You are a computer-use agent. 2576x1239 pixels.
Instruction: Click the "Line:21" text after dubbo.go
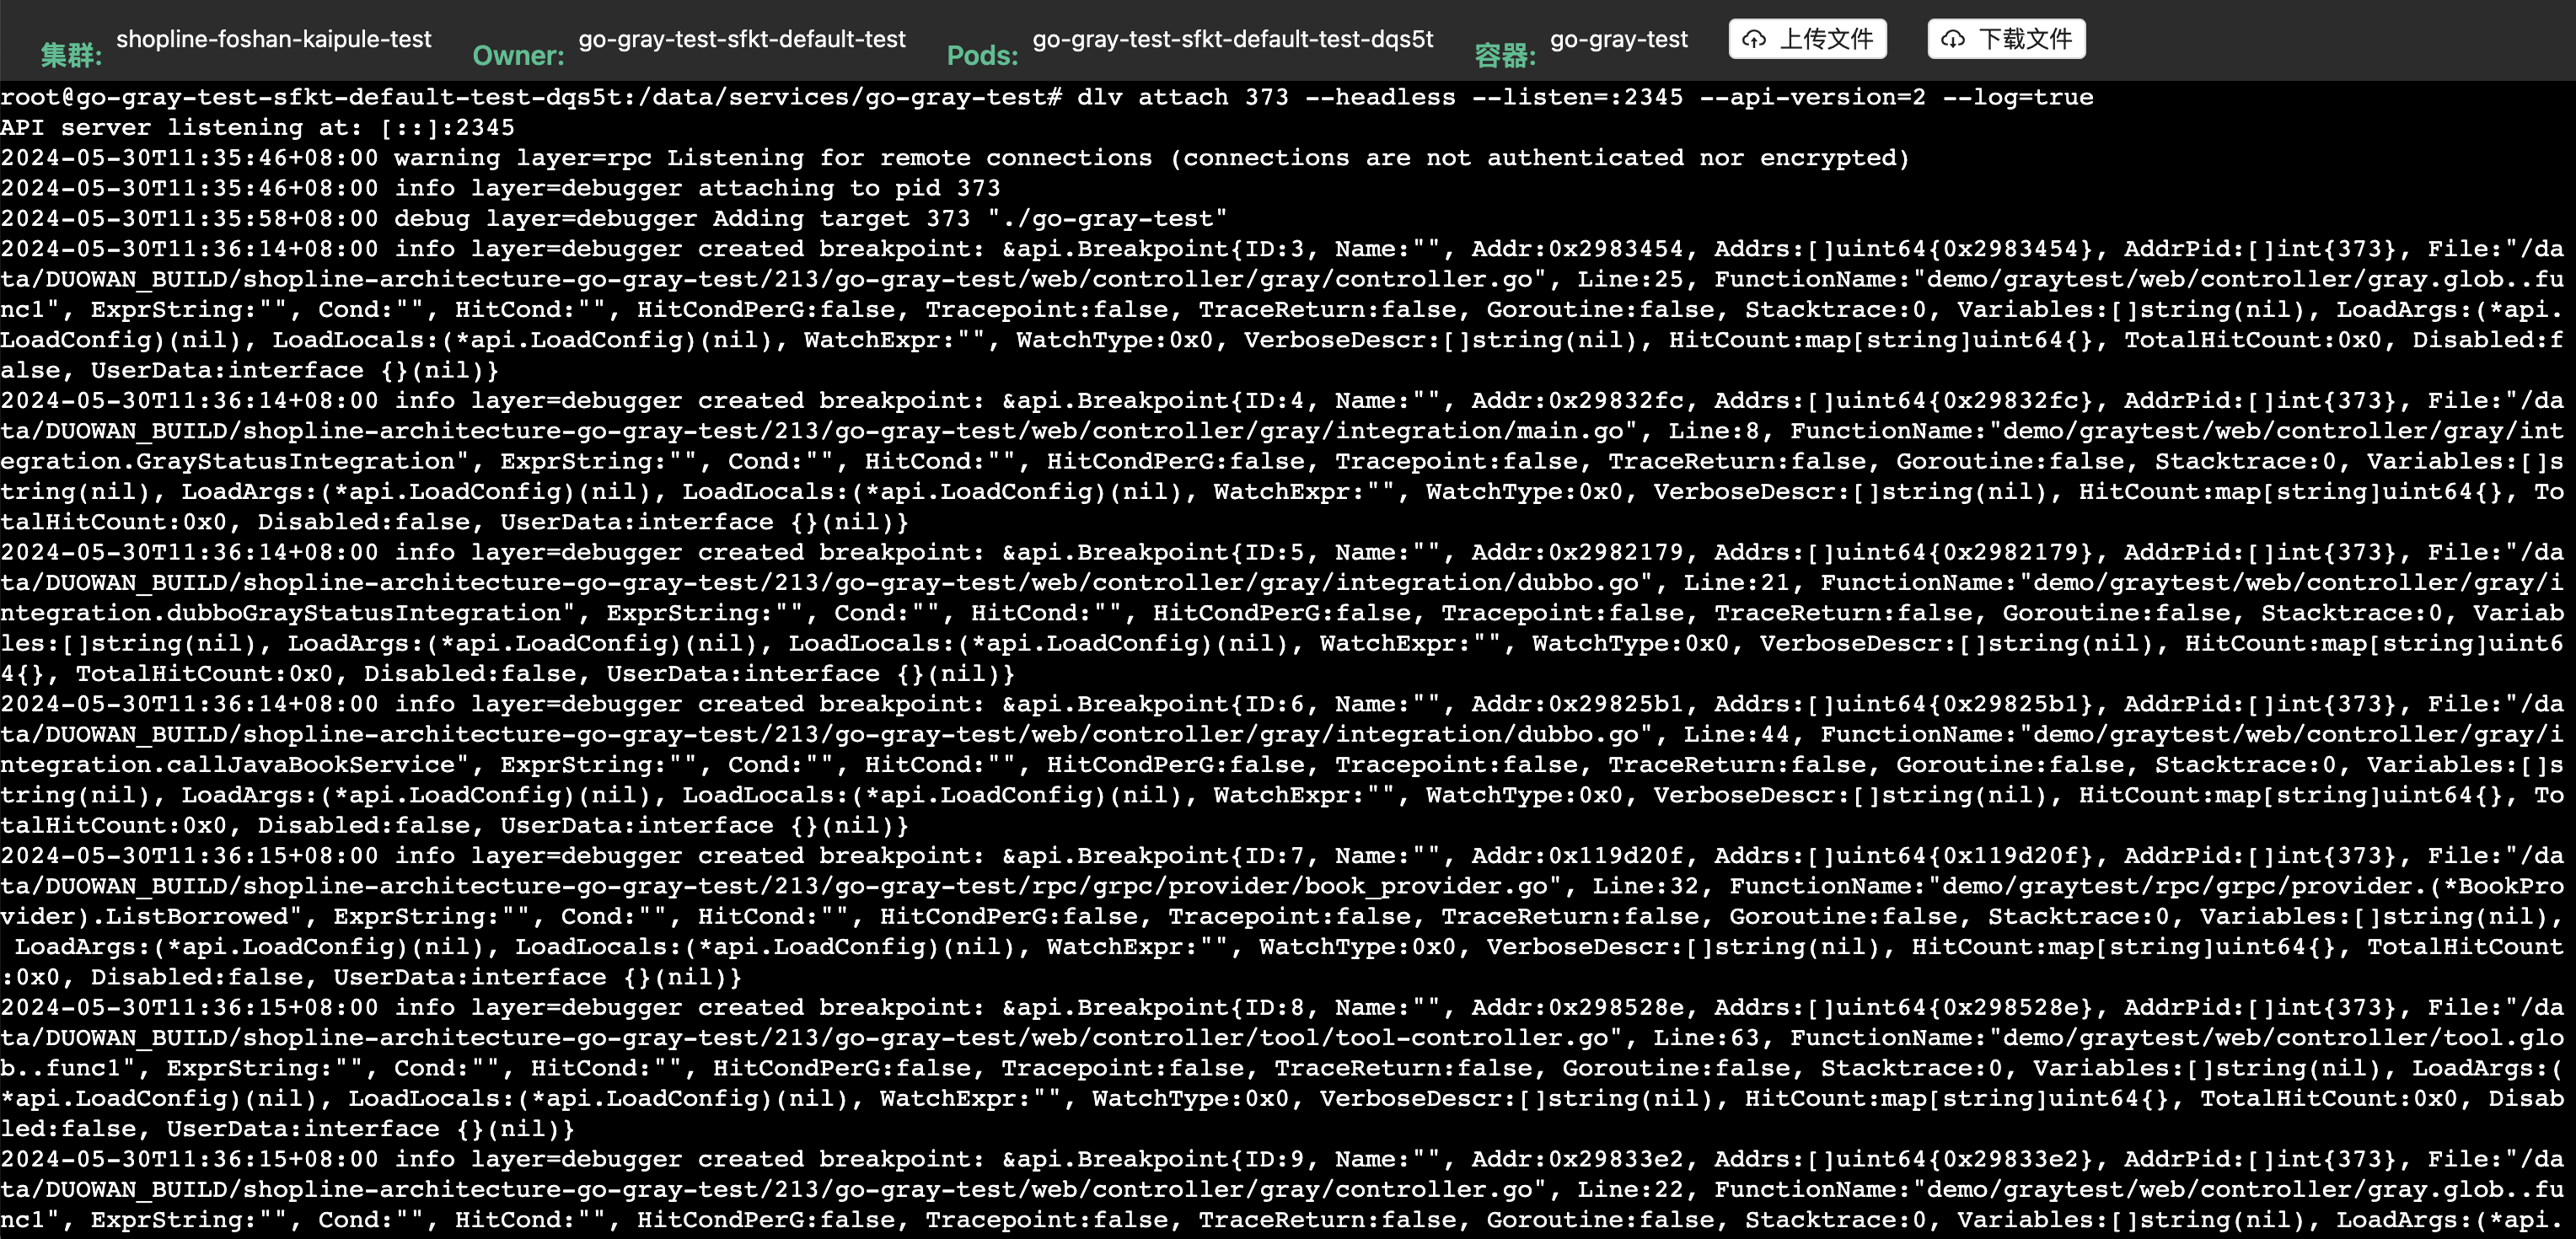(x=1738, y=583)
